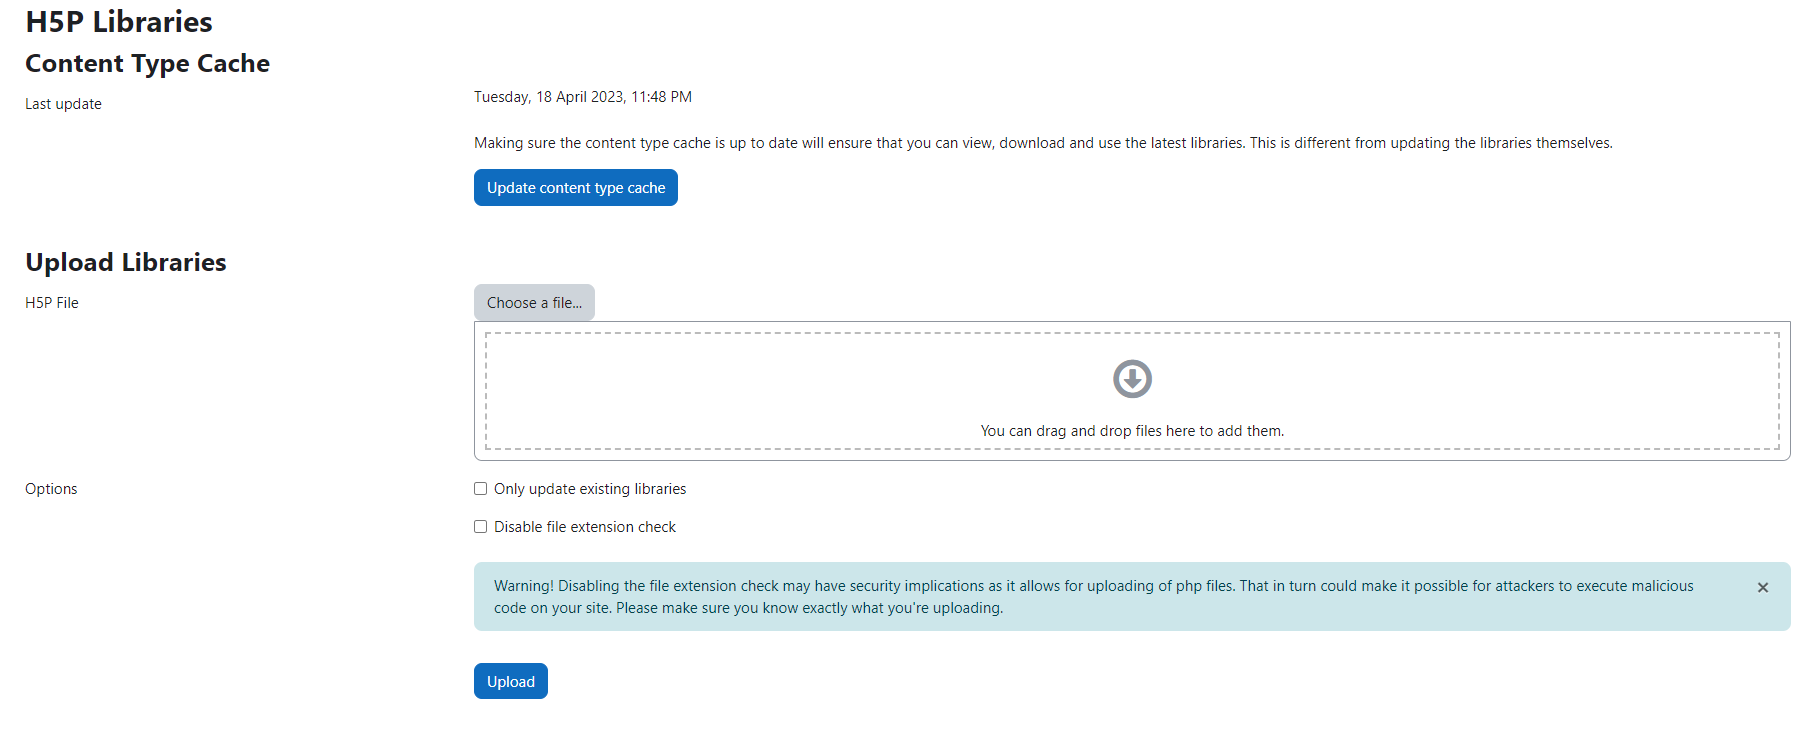Screen dimensions: 1798x742
Task: Click the download arrow icon in drop zone
Action: coord(1132,379)
